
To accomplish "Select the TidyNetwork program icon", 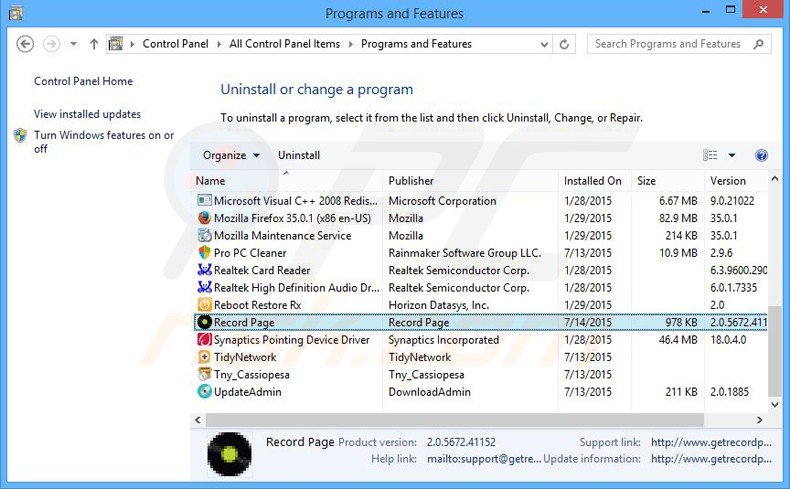I will pyautogui.click(x=204, y=357).
